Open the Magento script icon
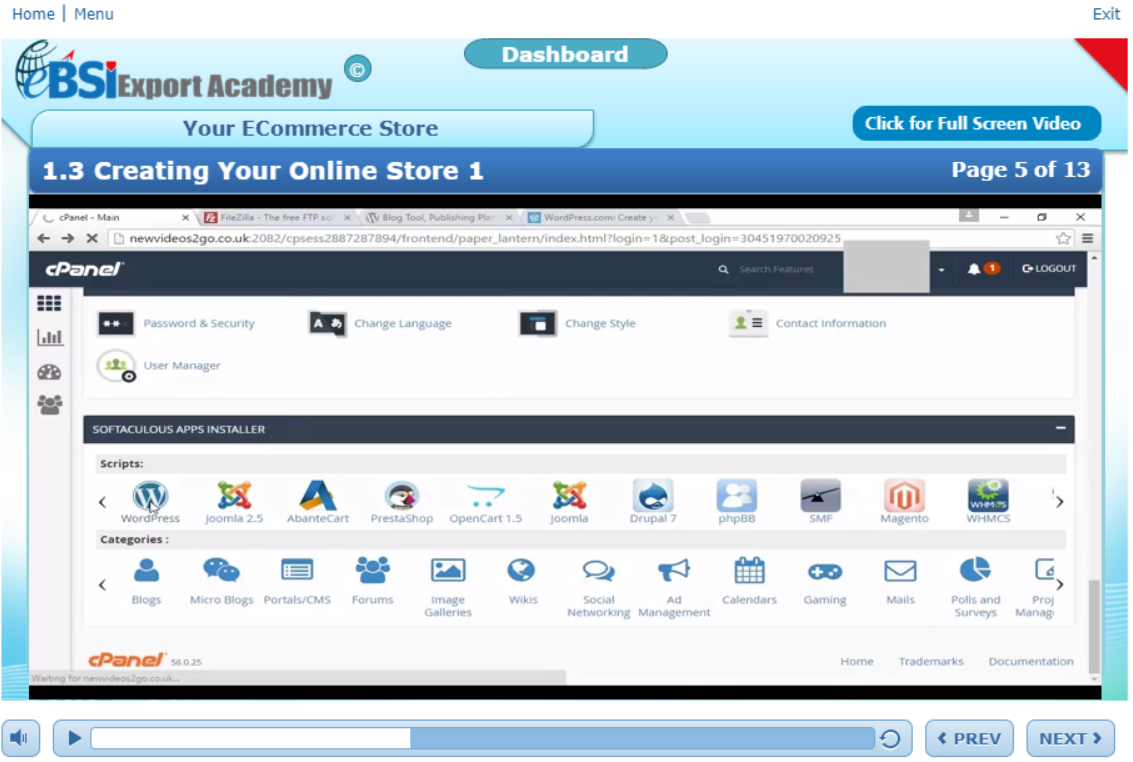The height and width of the screenshot is (762, 1133). point(904,502)
